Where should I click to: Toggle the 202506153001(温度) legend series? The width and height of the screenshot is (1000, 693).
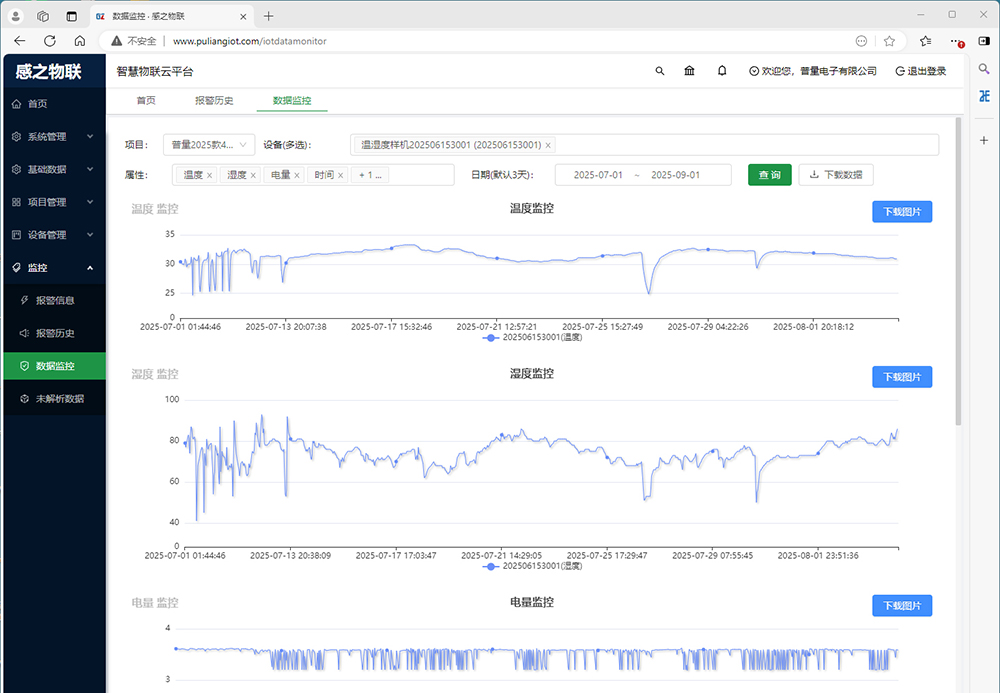tap(532, 338)
